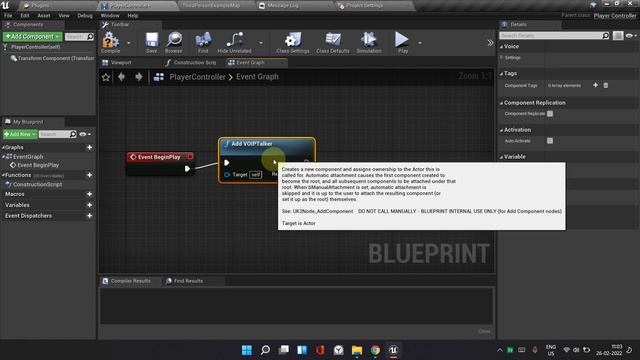The image size is (640, 360).
Task: Compile the blueprint with Compile button
Action: click(x=110, y=42)
